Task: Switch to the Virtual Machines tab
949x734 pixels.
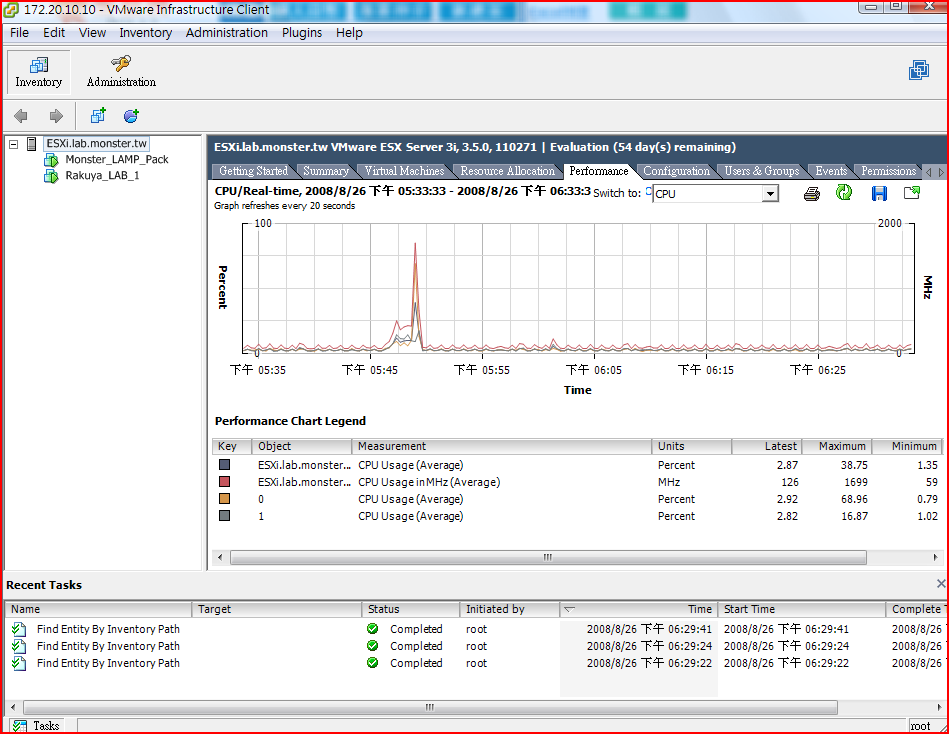Action: click(404, 171)
